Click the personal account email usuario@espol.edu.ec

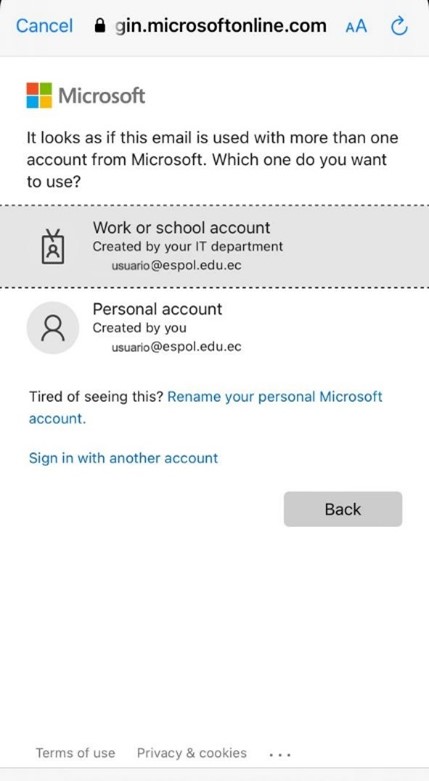tap(176, 347)
